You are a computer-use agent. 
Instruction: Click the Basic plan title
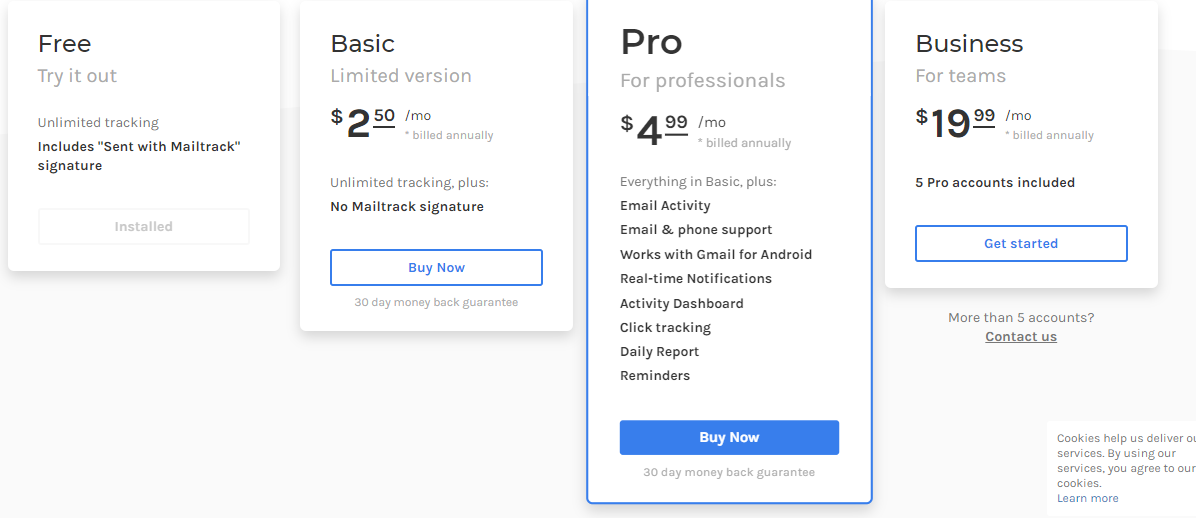pos(362,44)
